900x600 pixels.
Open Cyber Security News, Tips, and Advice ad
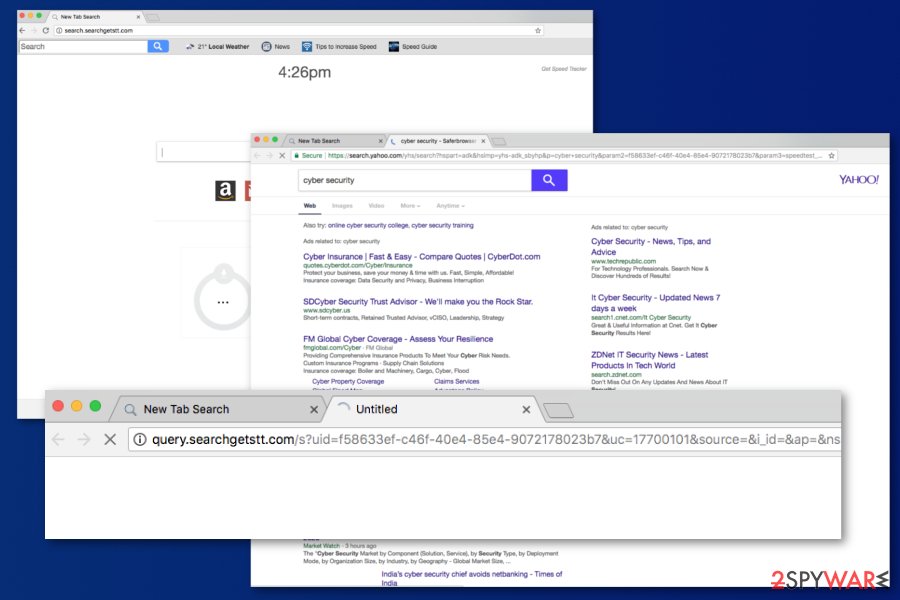pyautogui.click(x=651, y=246)
